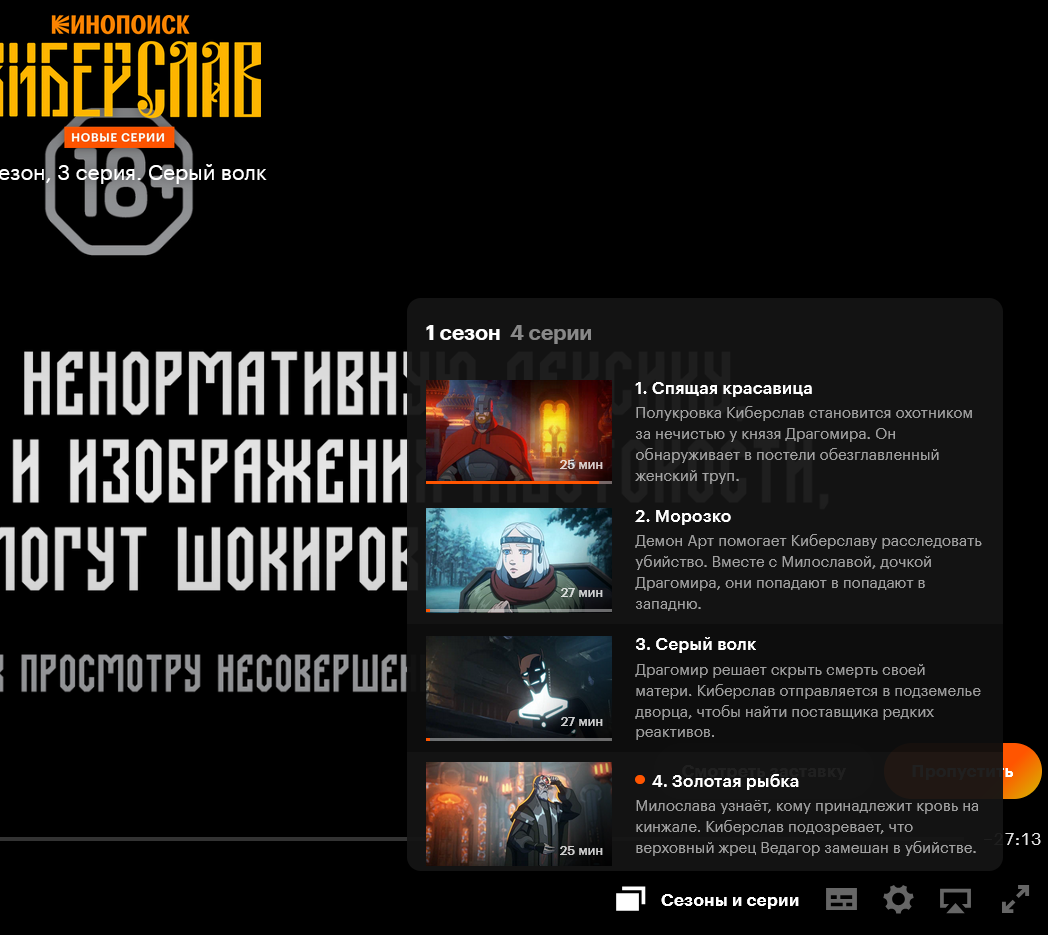Click the '1 сезон' season header

point(463,333)
